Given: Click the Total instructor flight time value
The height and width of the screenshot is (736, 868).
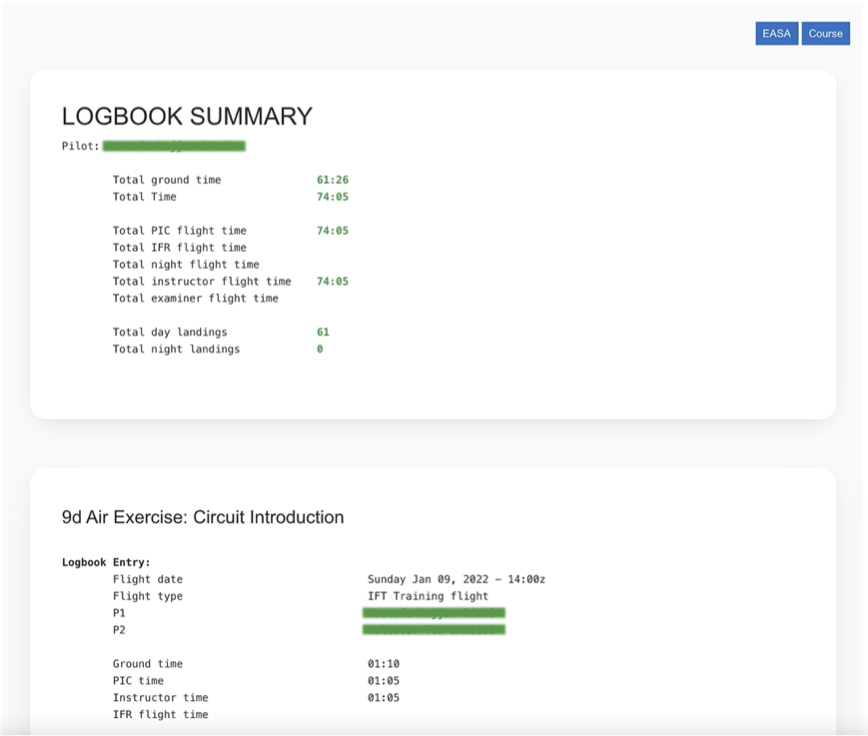Looking at the screenshot, I should coord(333,282).
